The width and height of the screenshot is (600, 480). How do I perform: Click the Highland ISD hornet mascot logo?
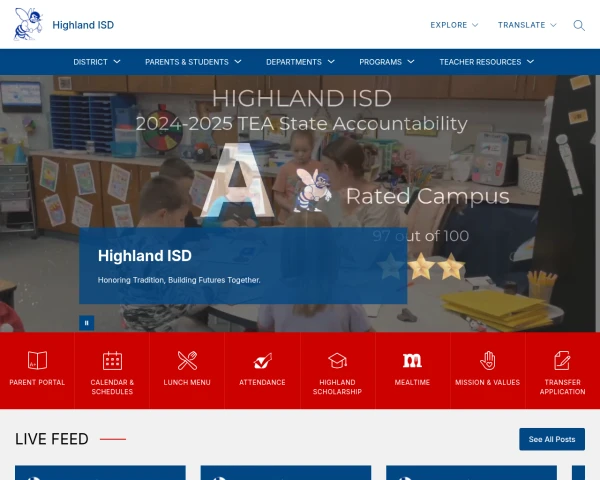28,24
